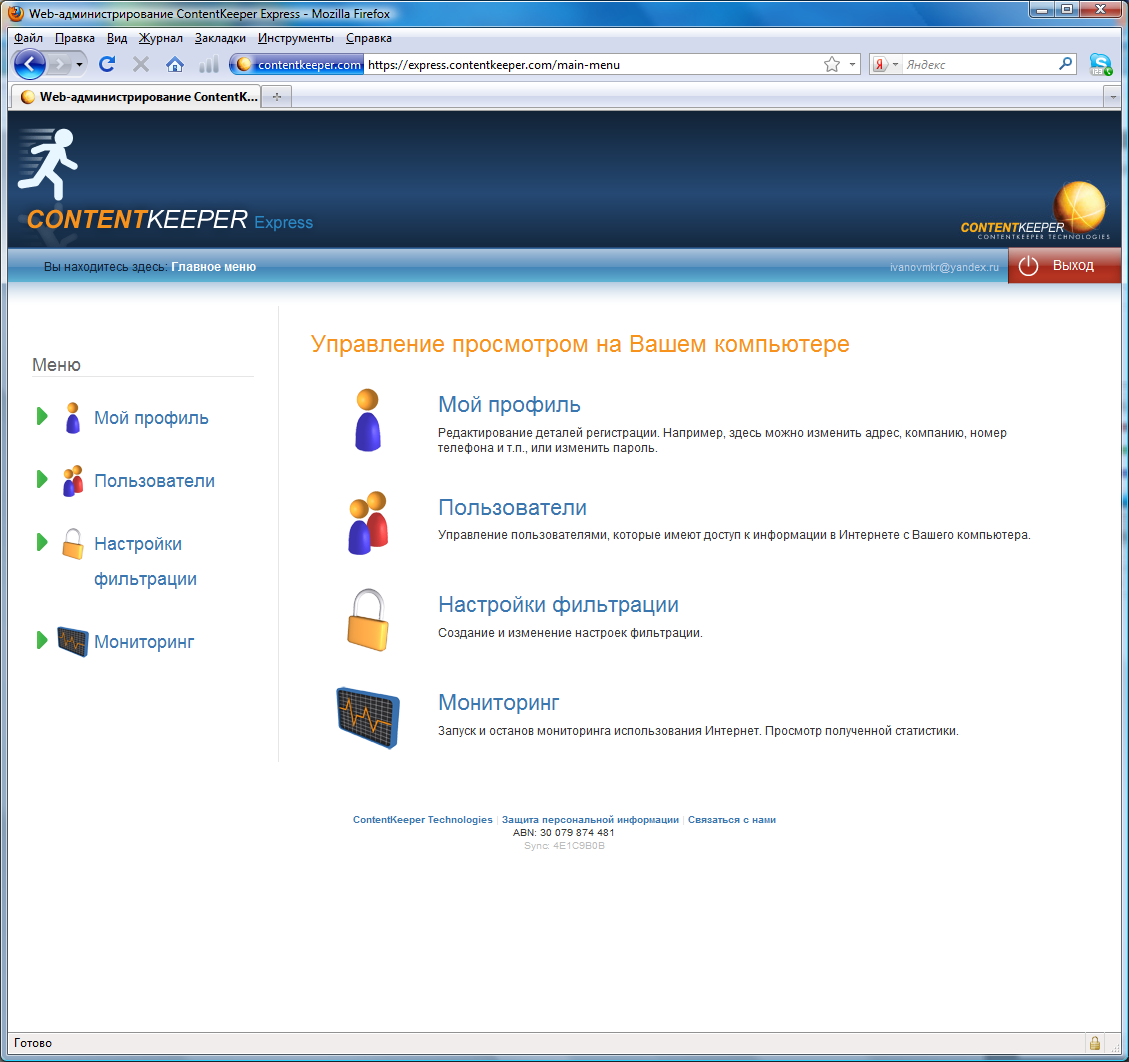Open Пользователи link in sidebar menu
1129x1062 pixels.
(x=154, y=480)
